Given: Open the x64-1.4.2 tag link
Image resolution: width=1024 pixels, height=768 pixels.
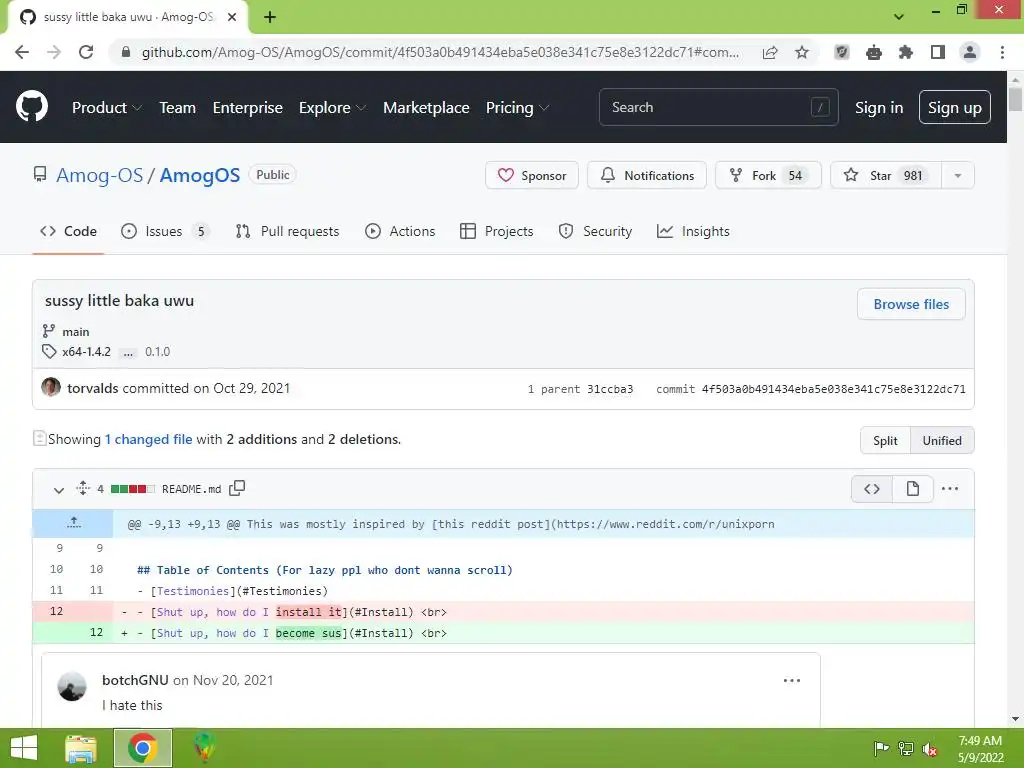Looking at the screenshot, I should (x=86, y=352).
